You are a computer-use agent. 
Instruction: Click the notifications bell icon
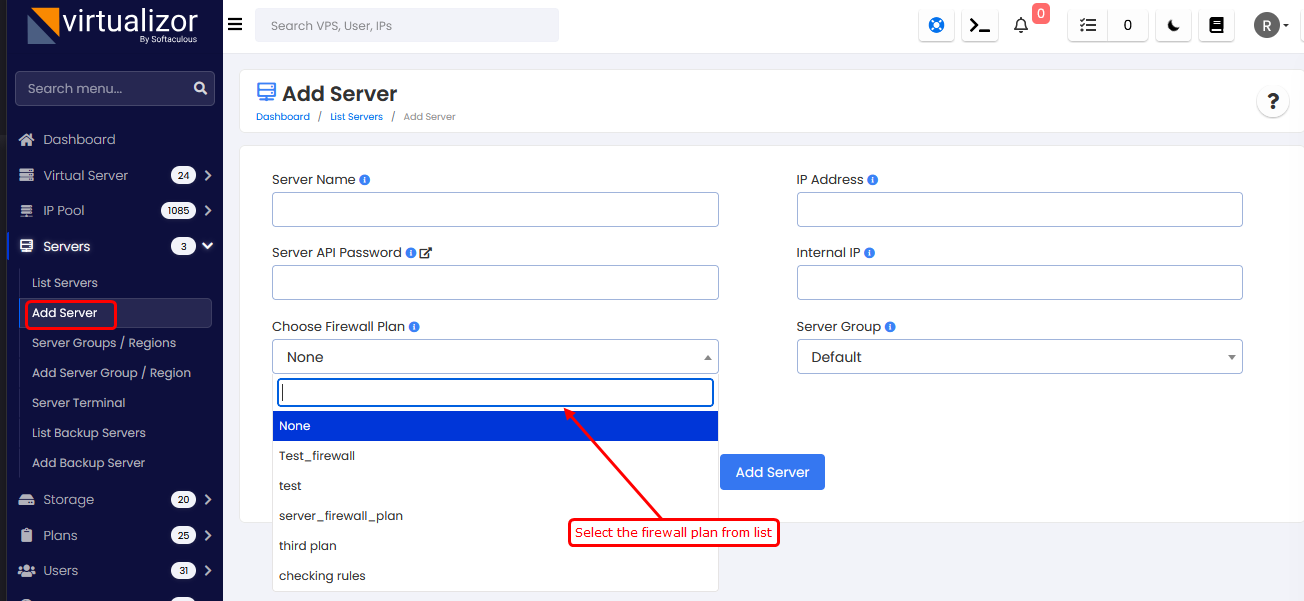pyautogui.click(x=1021, y=26)
